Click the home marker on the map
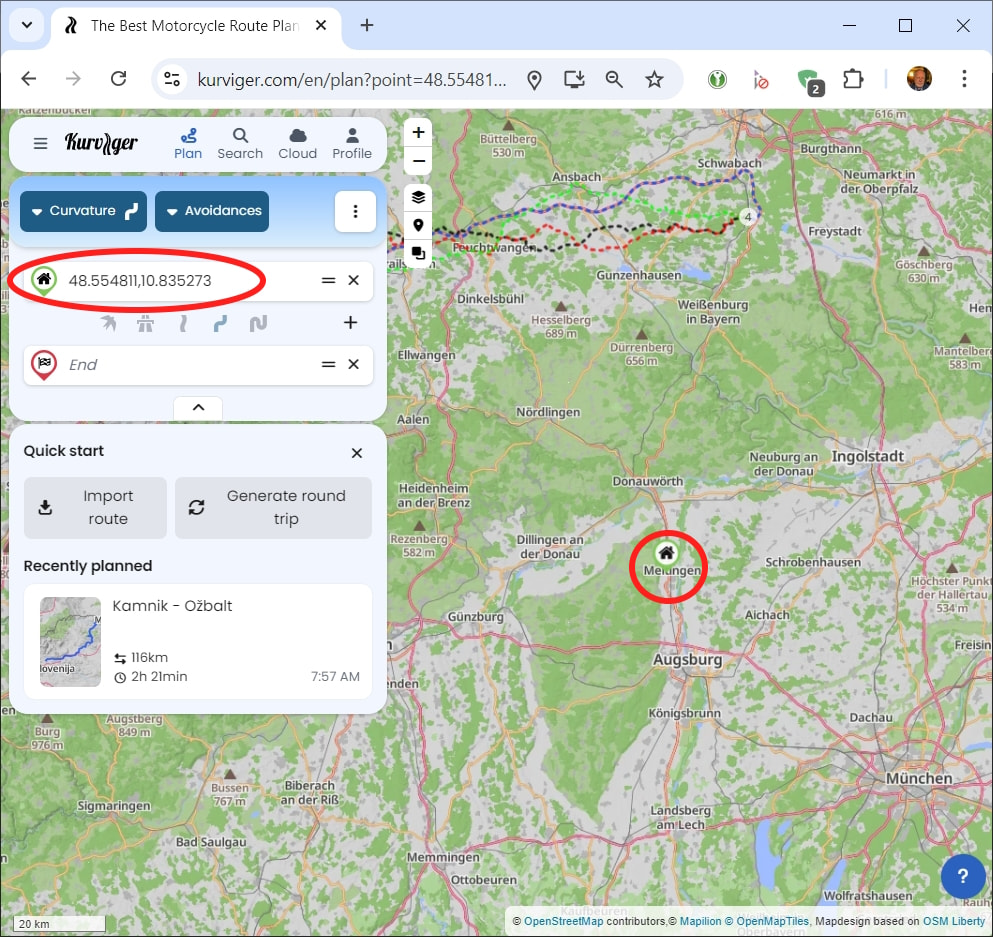993x937 pixels. (x=666, y=552)
